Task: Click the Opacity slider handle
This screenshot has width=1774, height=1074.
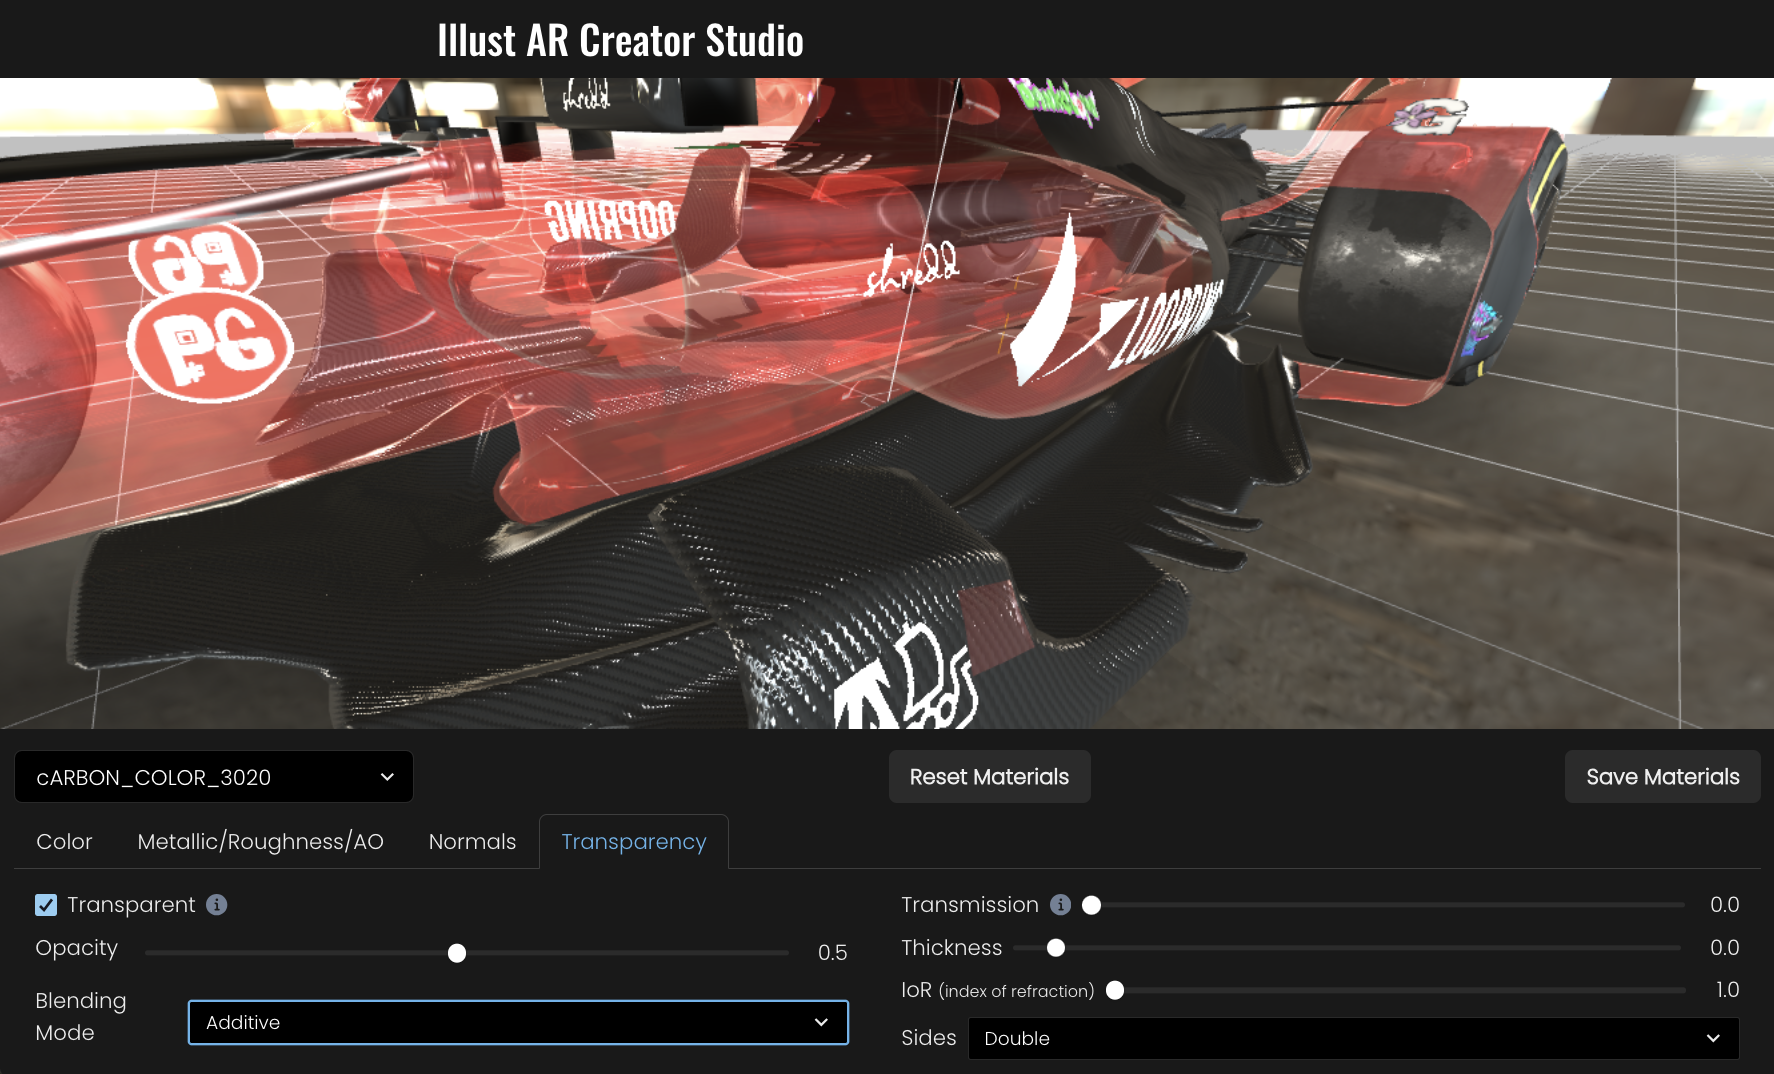Action: click(457, 953)
